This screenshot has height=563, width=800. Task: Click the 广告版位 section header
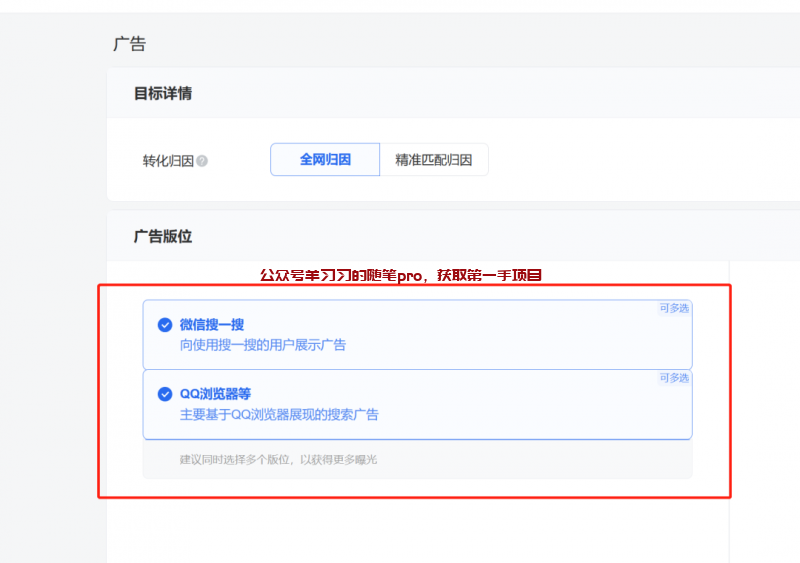[163, 236]
